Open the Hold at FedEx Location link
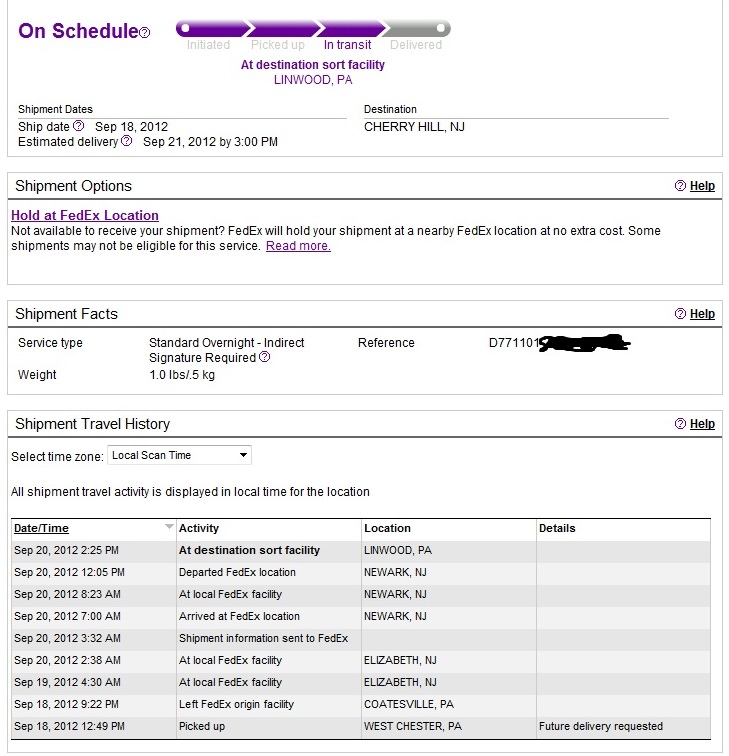 (85, 216)
